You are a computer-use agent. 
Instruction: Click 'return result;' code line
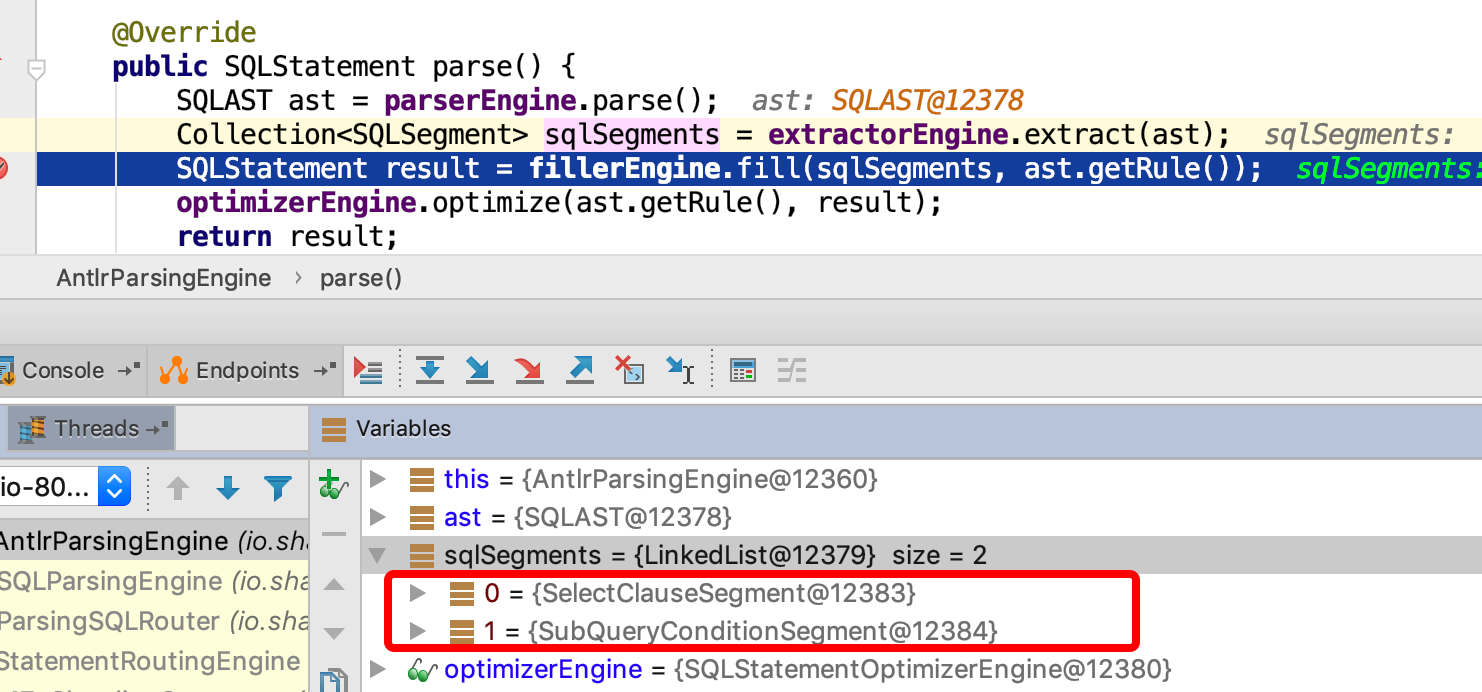pyautogui.click(x=287, y=237)
